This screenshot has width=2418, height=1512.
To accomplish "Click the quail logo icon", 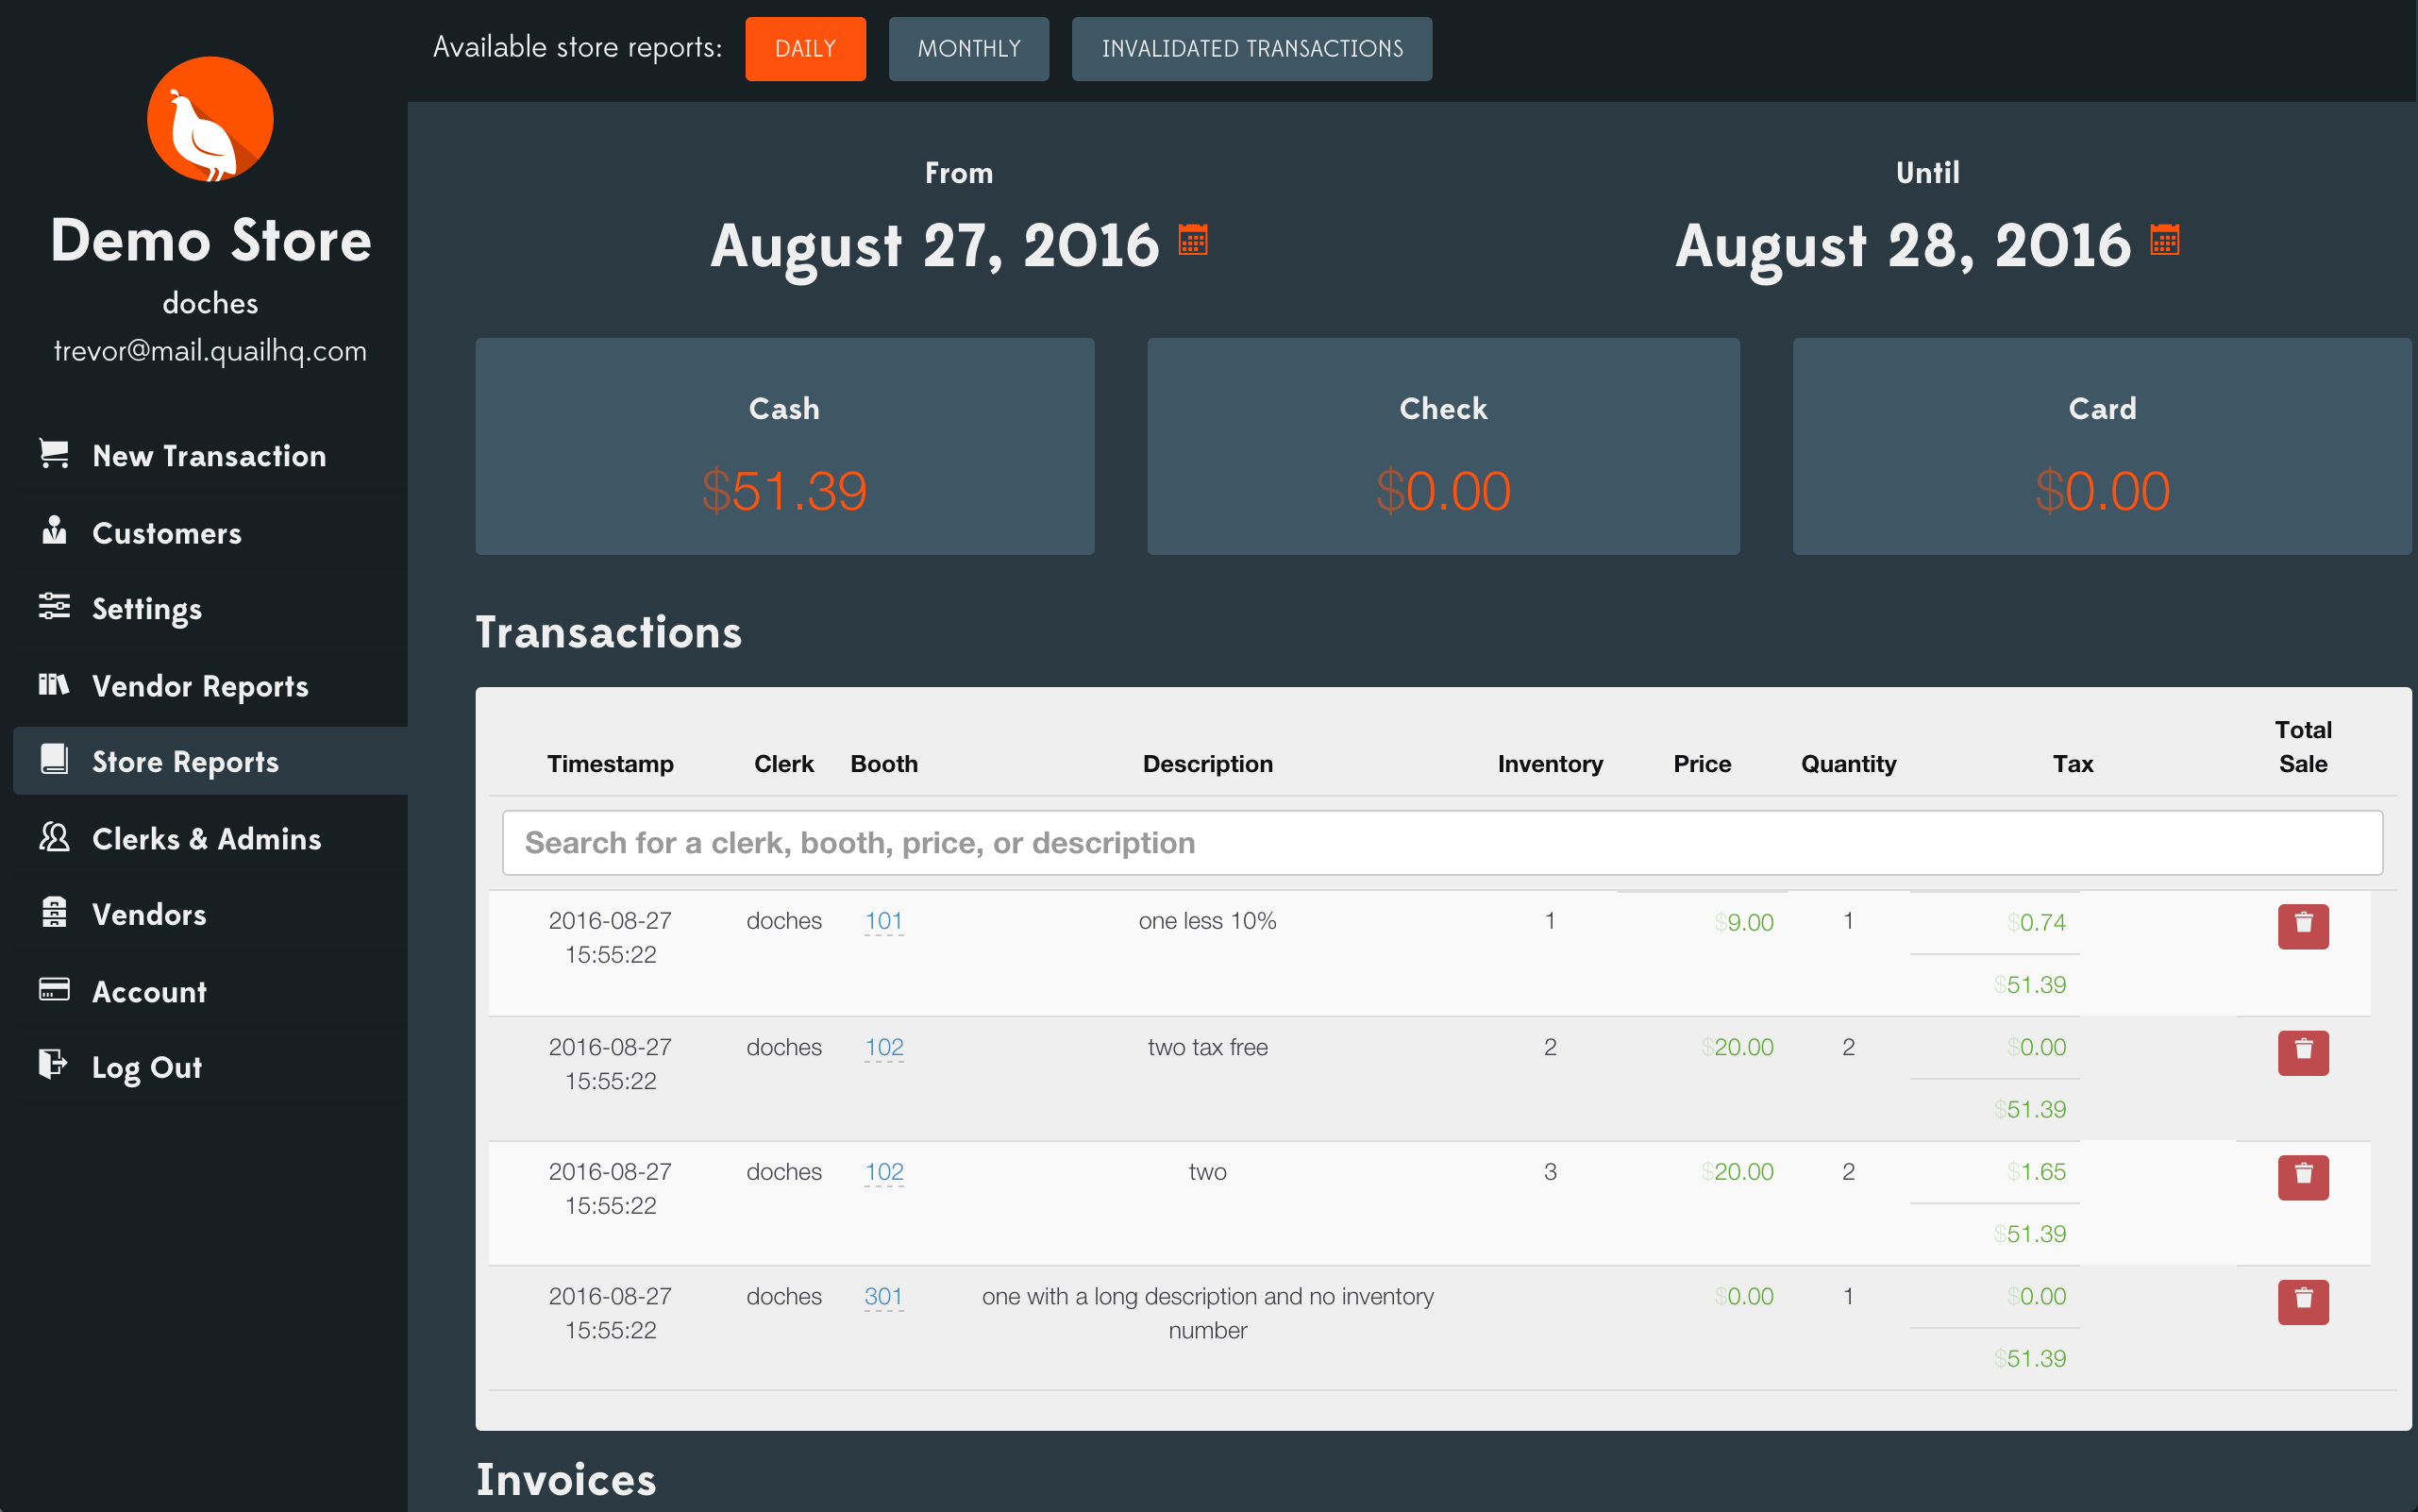I will (210, 119).
